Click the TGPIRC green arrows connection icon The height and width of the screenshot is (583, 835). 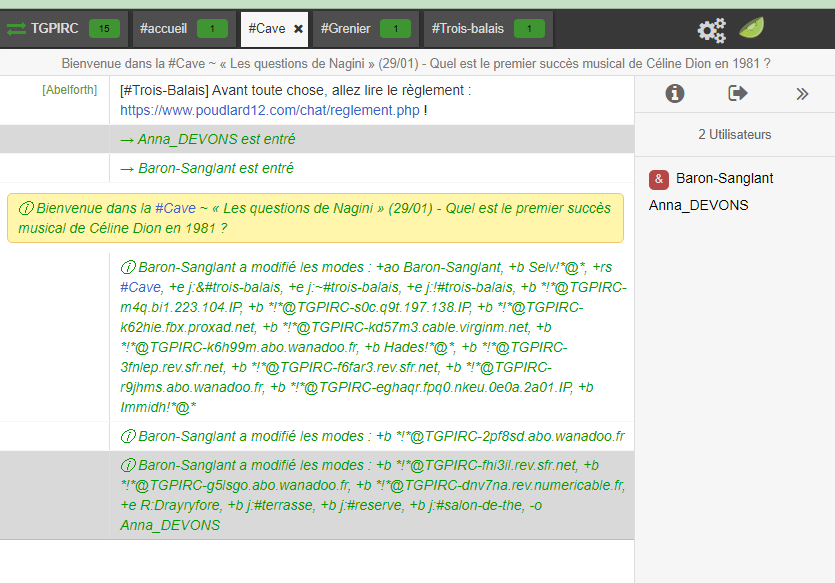tap(16, 29)
